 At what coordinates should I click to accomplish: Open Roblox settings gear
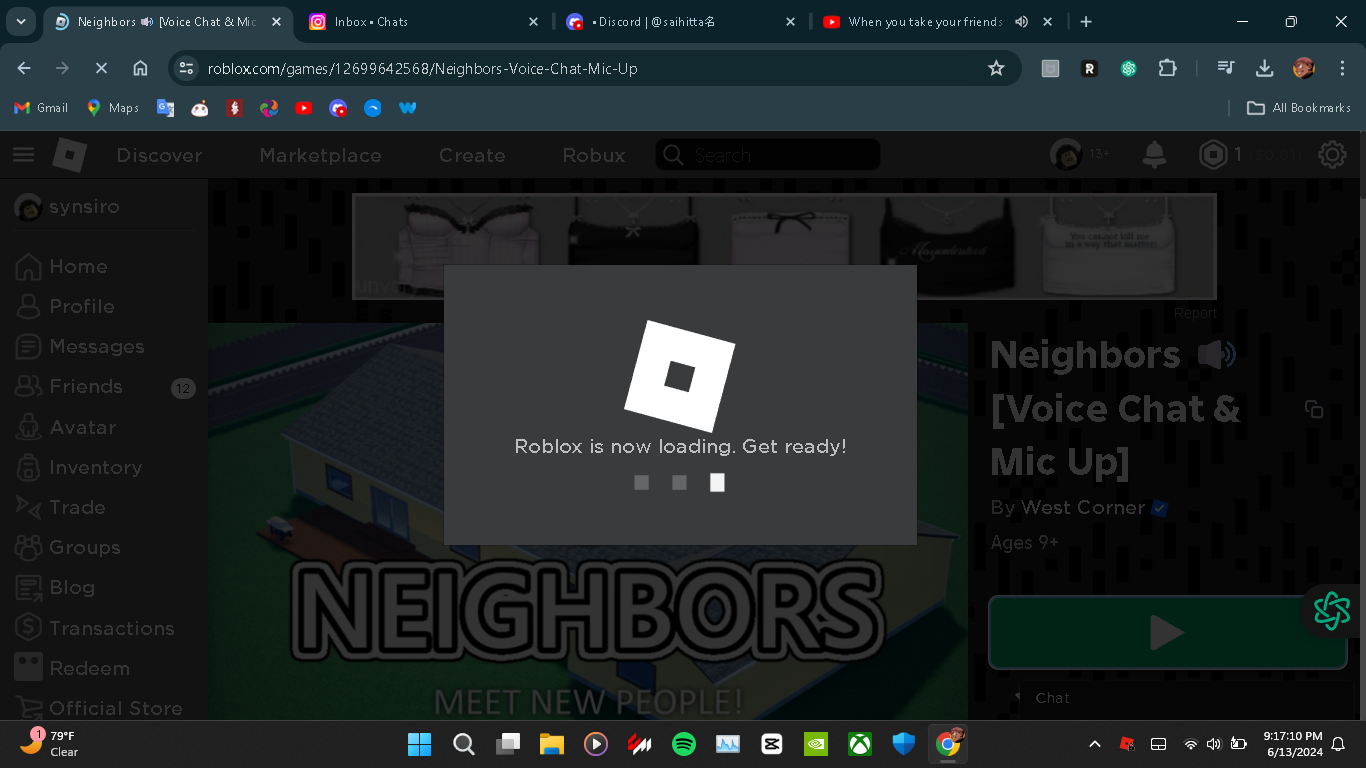click(1332, 155)
